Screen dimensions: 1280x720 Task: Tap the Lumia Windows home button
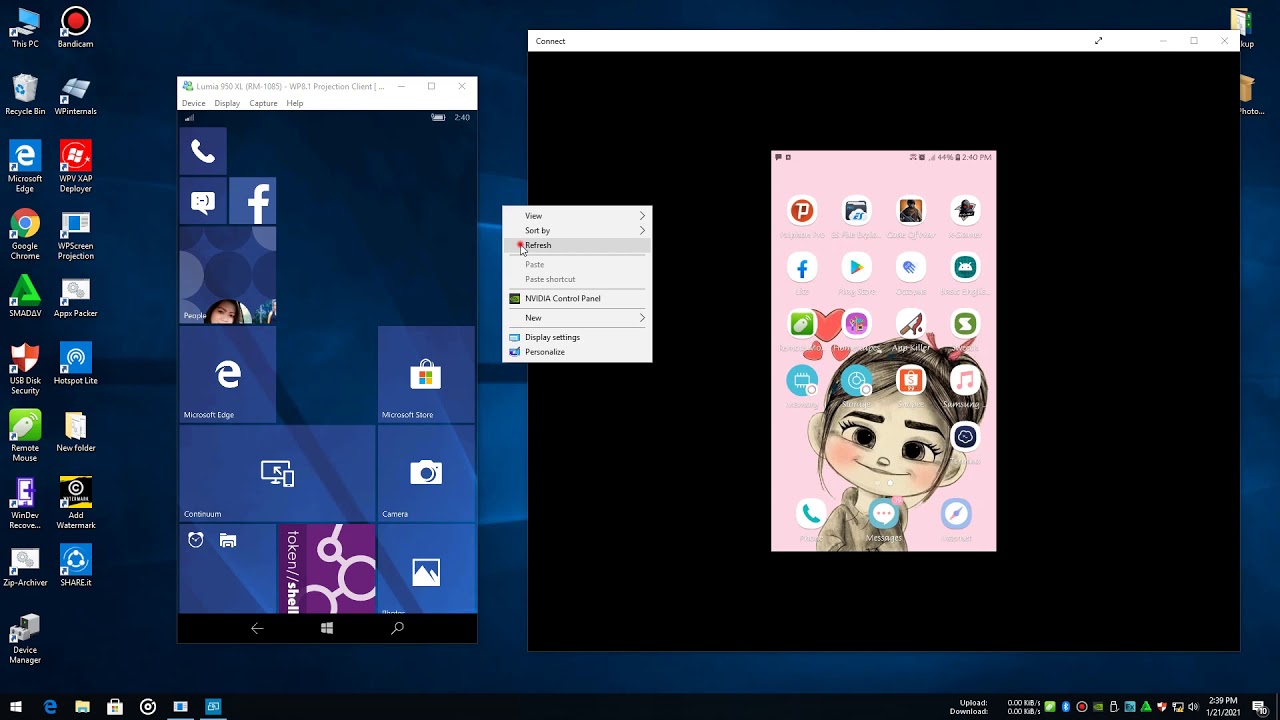[327, 628]
